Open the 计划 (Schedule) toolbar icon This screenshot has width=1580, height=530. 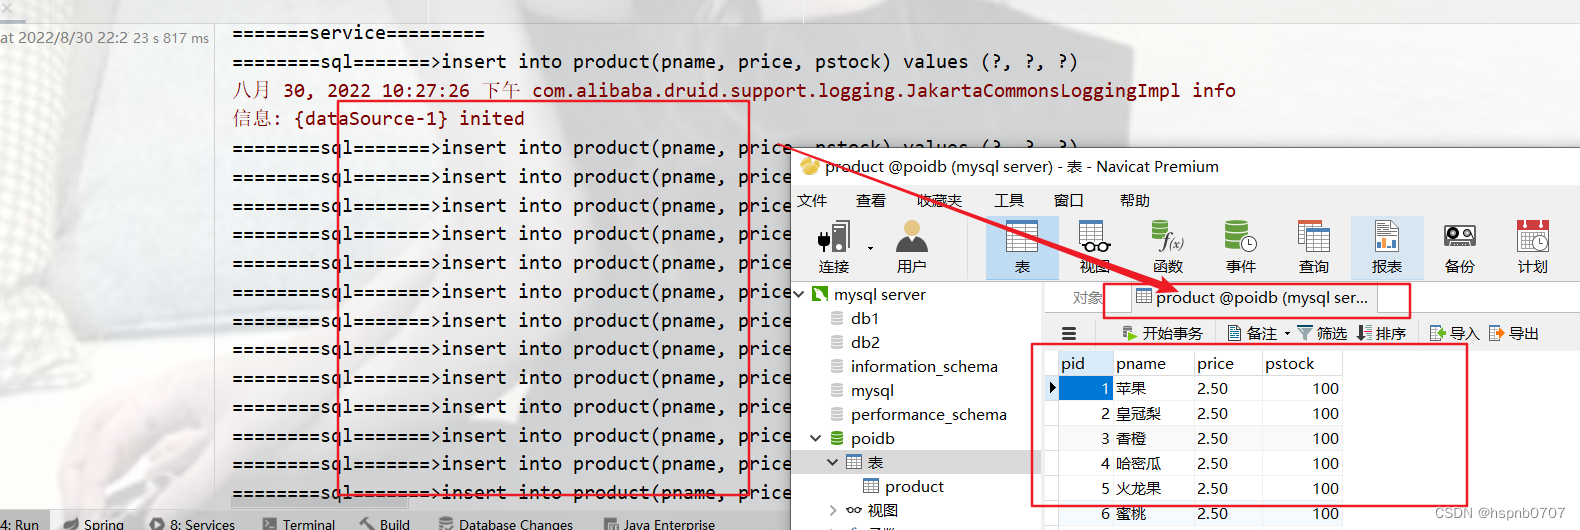coord(1533,247)
